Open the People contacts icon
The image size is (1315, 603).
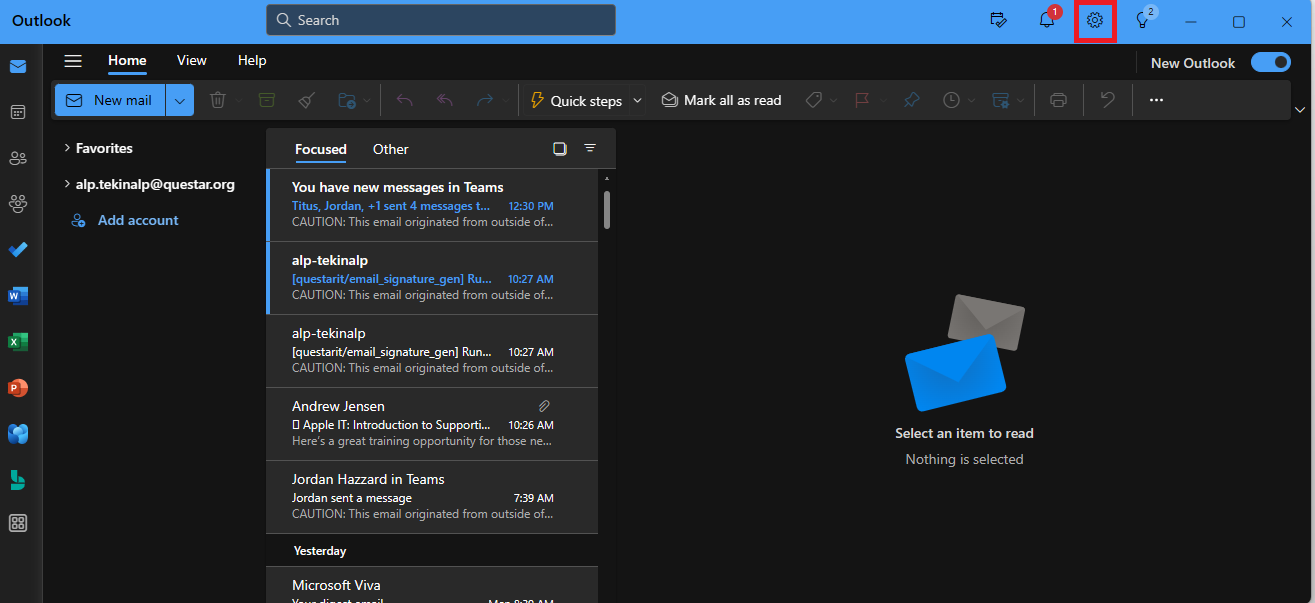pos(18,158)
